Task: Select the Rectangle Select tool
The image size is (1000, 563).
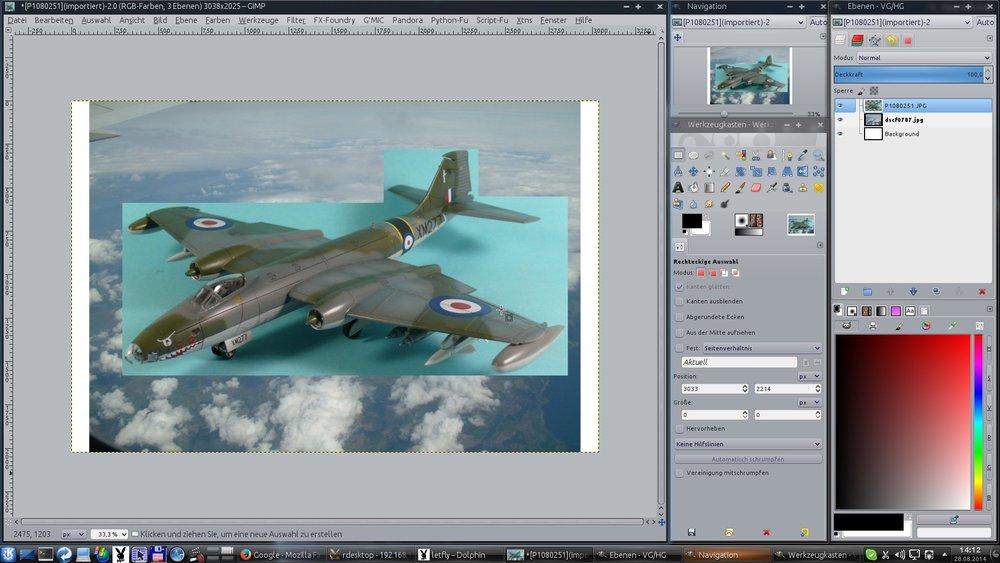Action: pyautogui.click(x=678, y=155)
